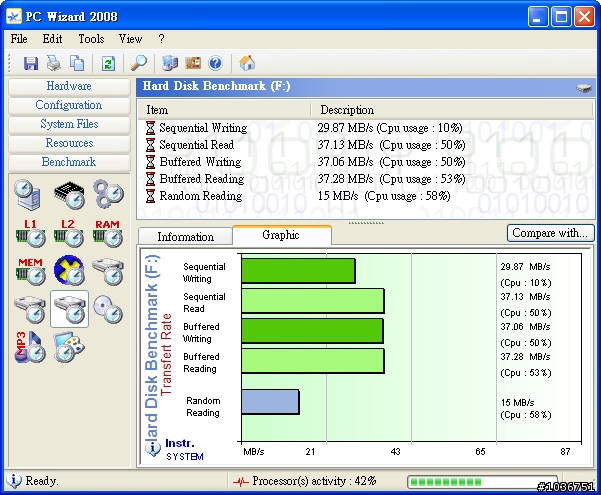Select the Buffered Reading row
Screen dimensions: 601x495
[365, 179]
